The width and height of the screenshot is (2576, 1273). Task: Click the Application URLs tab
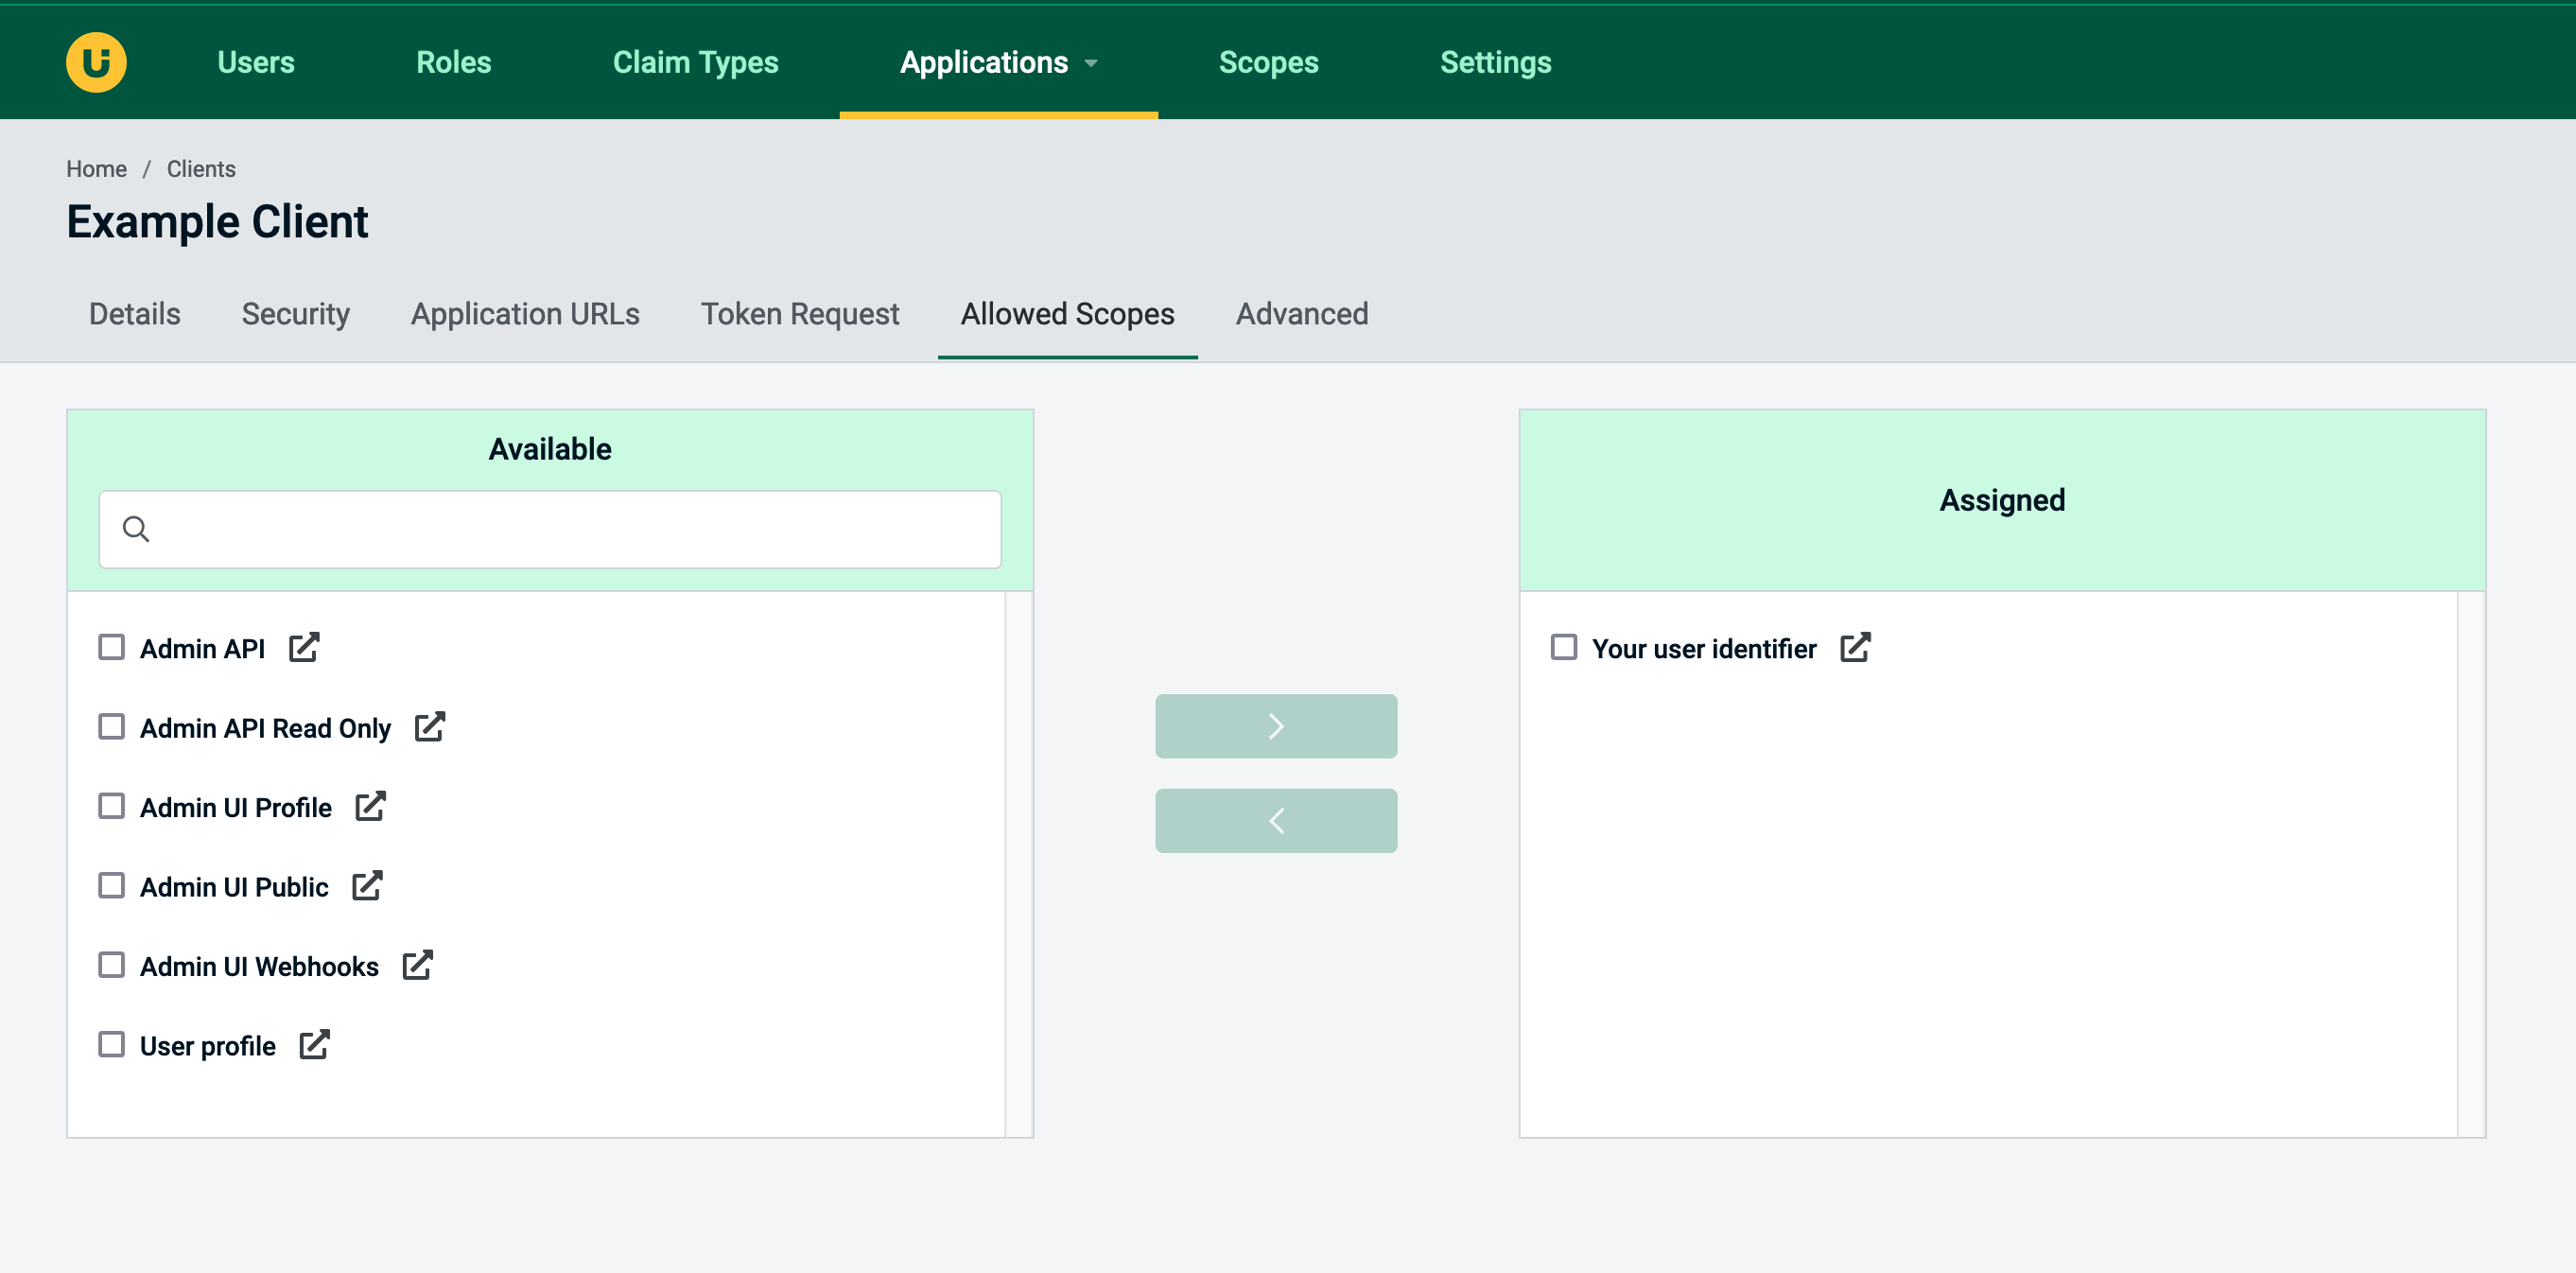(x=524, y=314)
